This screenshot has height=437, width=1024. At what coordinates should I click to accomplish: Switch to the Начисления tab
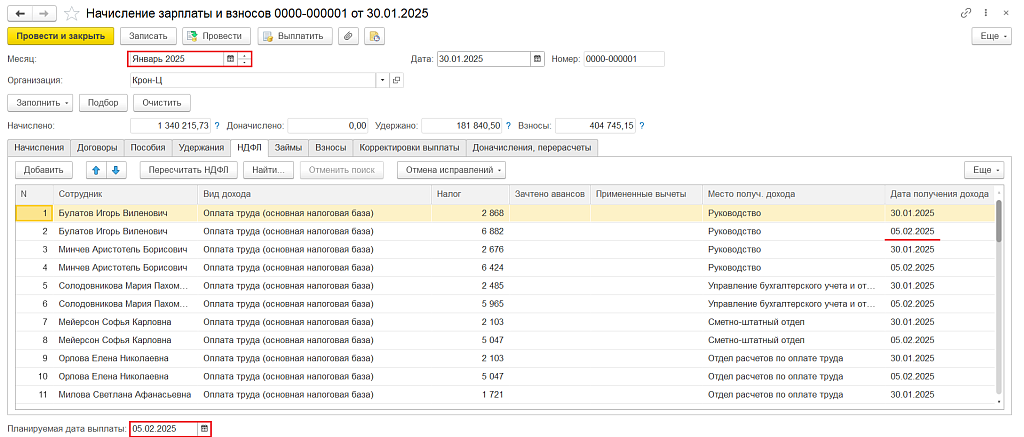(x=39, y=148)
